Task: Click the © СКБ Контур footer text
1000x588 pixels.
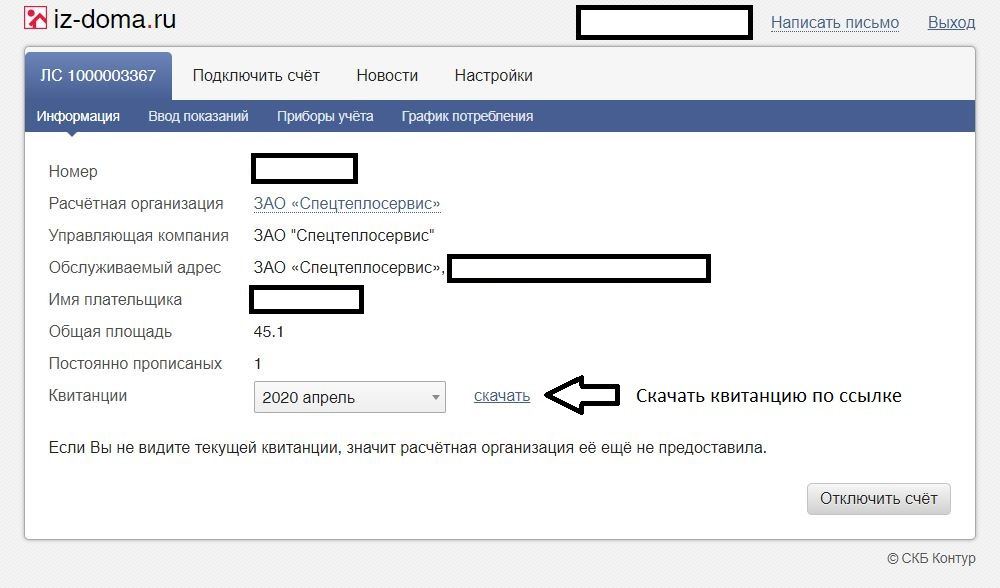Action: [x=930, y=558]
